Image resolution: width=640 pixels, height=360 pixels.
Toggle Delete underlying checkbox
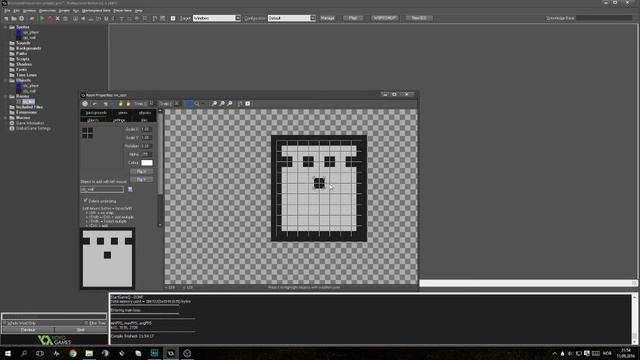coord(85,201)
